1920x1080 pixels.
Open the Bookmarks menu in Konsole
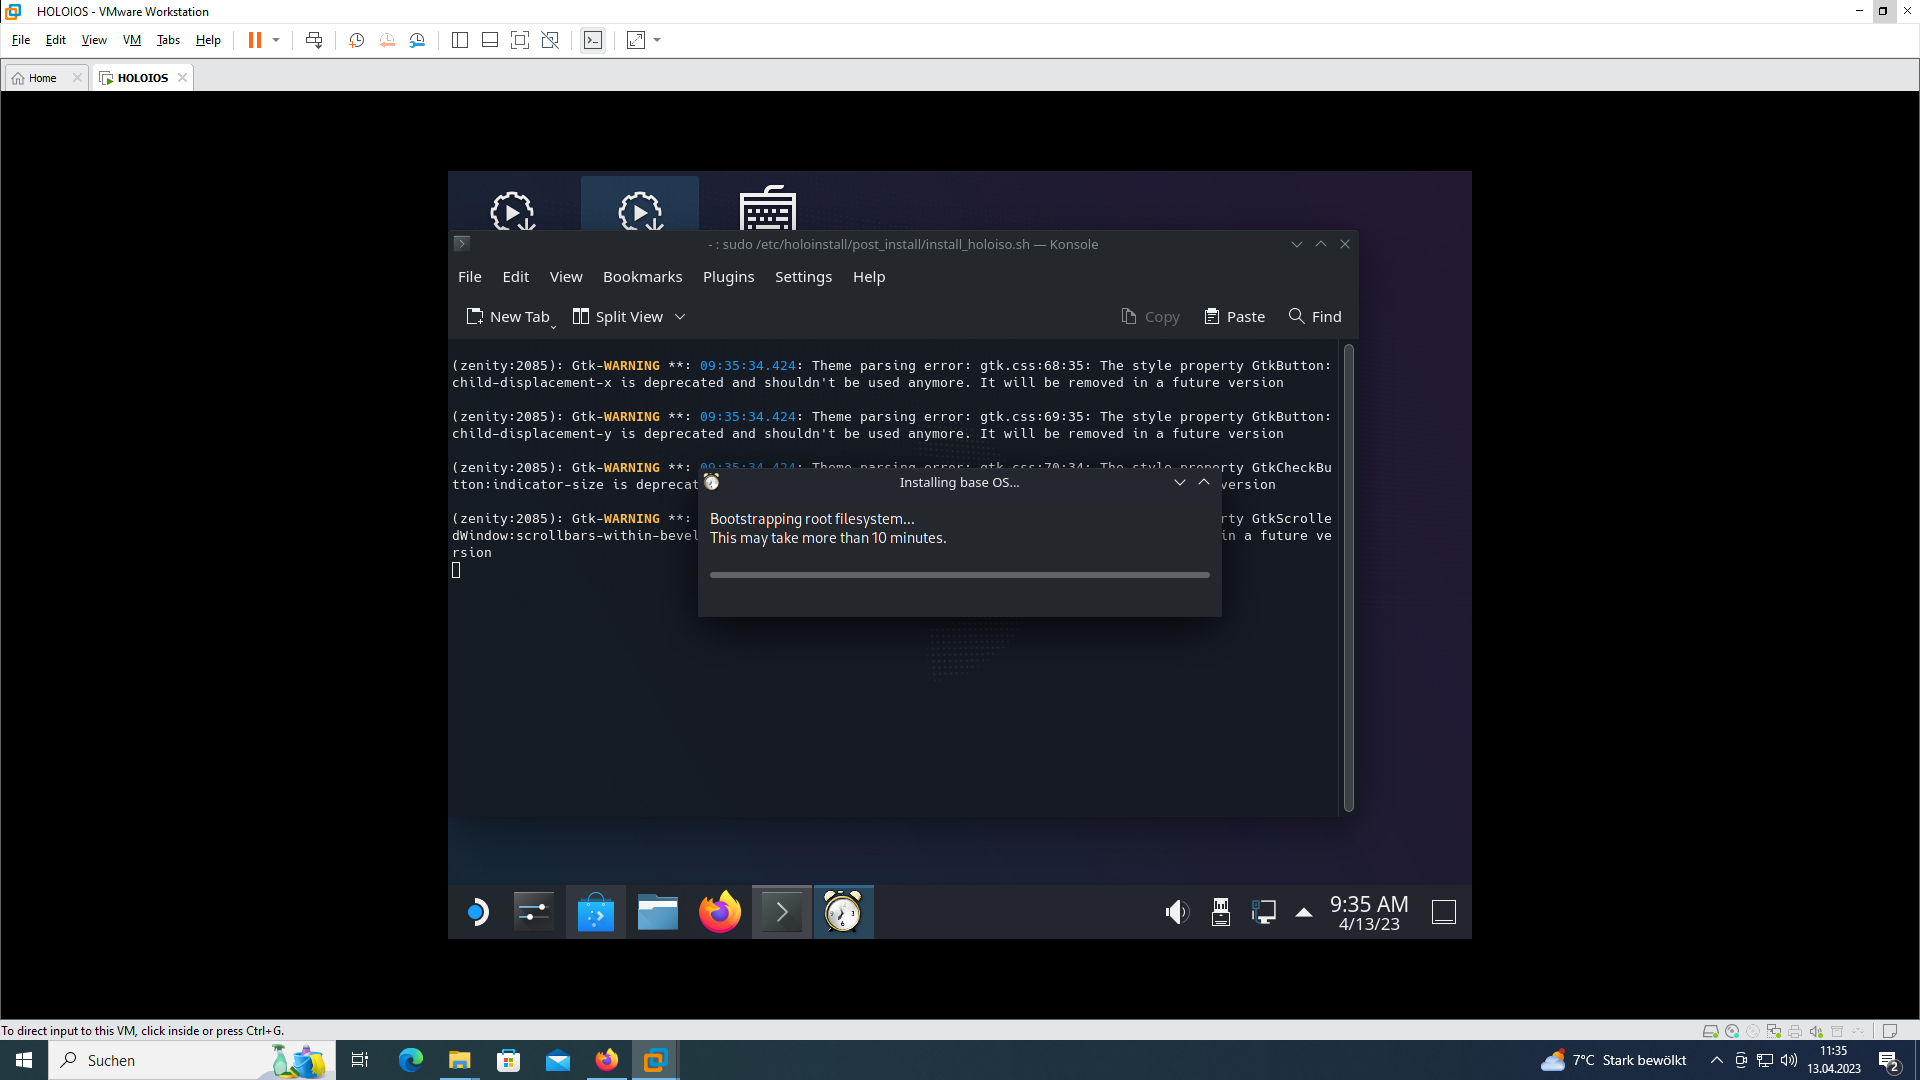tap(642, 277)
